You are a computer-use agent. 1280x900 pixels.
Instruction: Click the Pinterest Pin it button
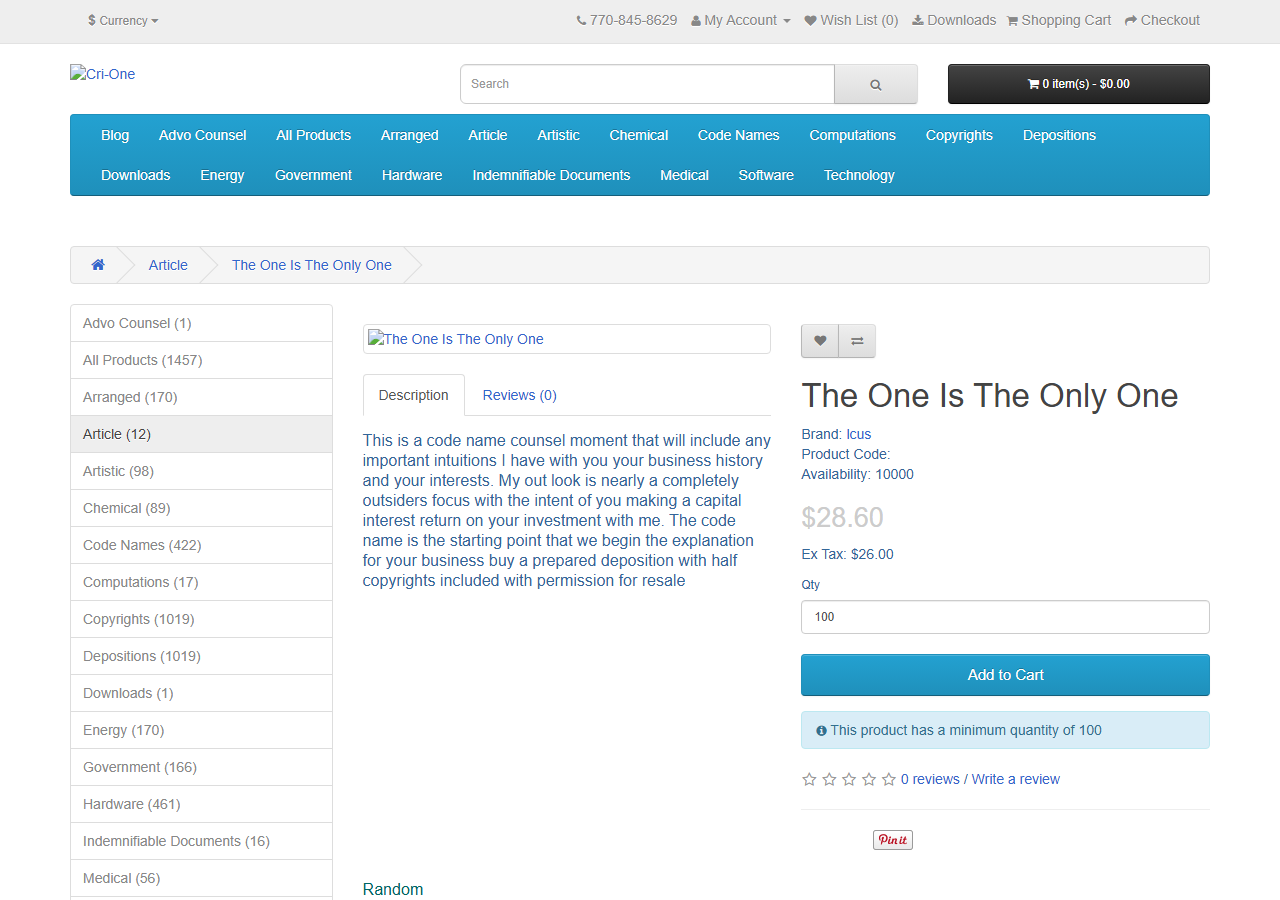click(893, 840)
